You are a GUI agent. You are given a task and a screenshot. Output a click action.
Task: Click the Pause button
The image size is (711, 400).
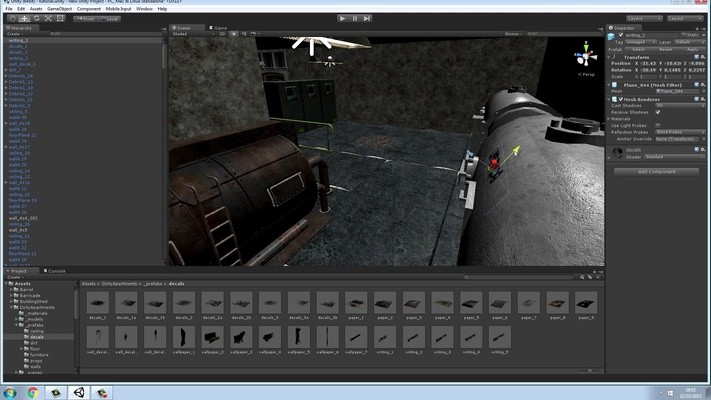point(355,19)
